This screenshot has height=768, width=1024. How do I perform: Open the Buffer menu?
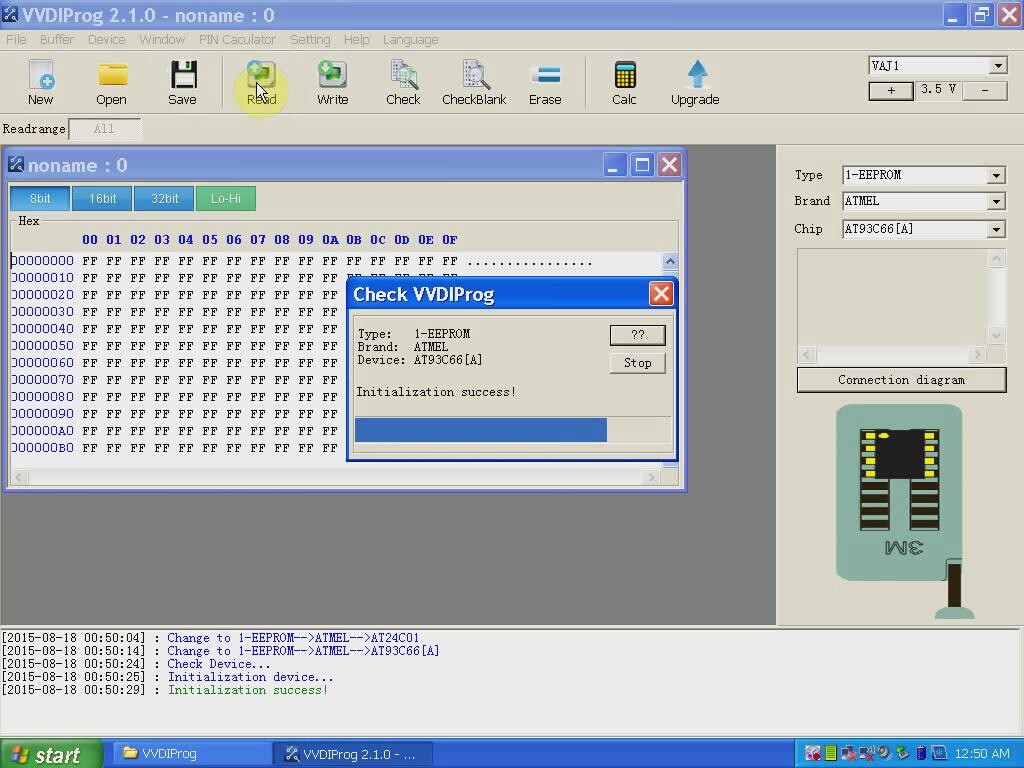coord(56,39)
